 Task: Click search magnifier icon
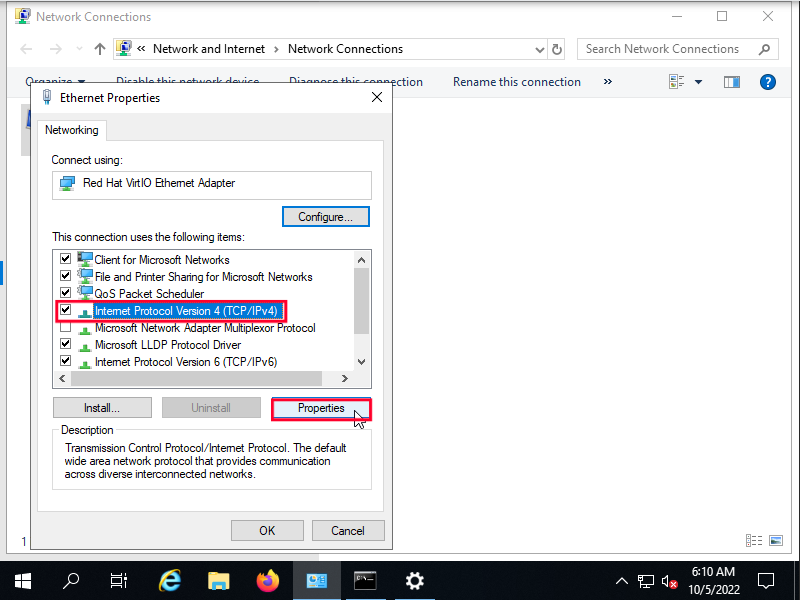click(x=764, y=49)
